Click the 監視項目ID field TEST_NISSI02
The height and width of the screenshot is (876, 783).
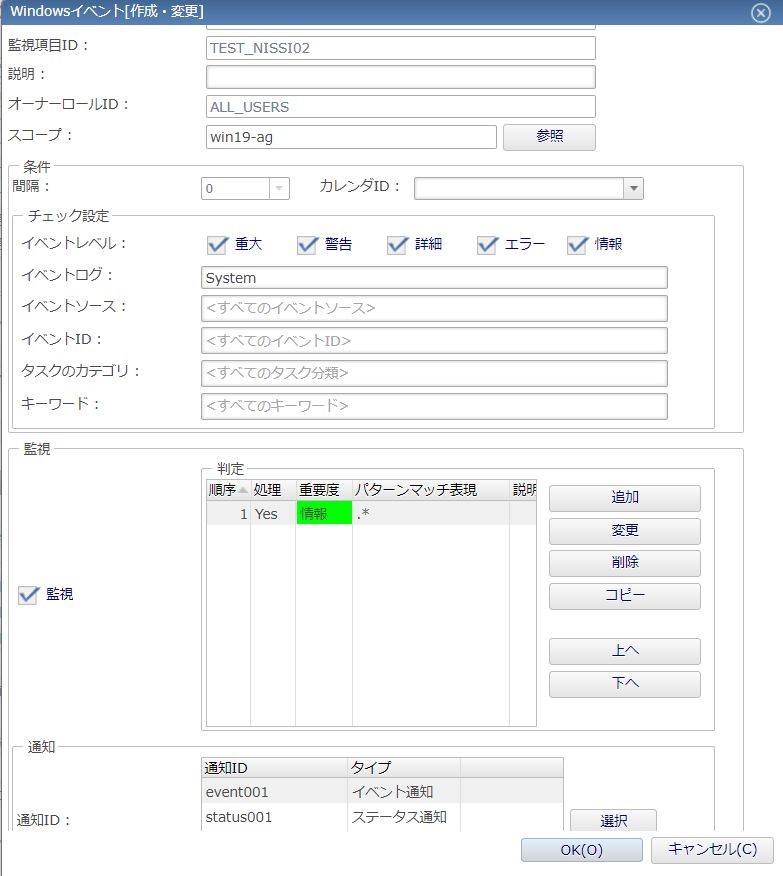[x=400, y=48]
